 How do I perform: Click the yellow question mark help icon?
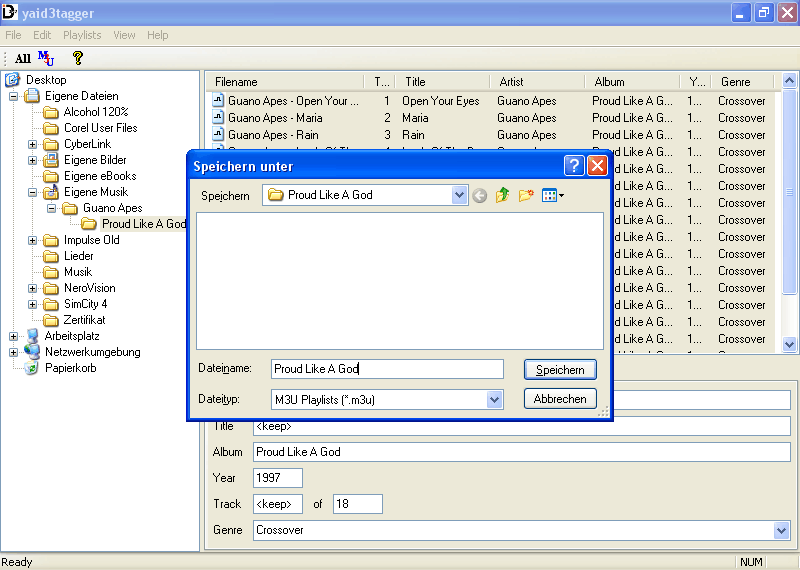coord(78,58)
